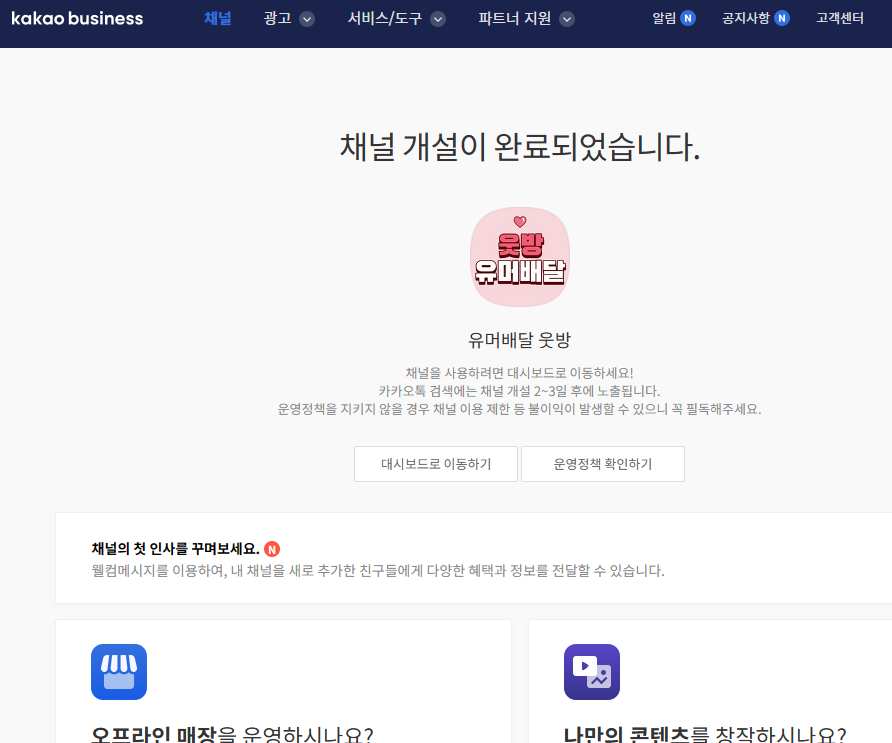892x743 pixels.
Task: Click the 유머배달 웃방 channel name text
Action: coord(519,340)
